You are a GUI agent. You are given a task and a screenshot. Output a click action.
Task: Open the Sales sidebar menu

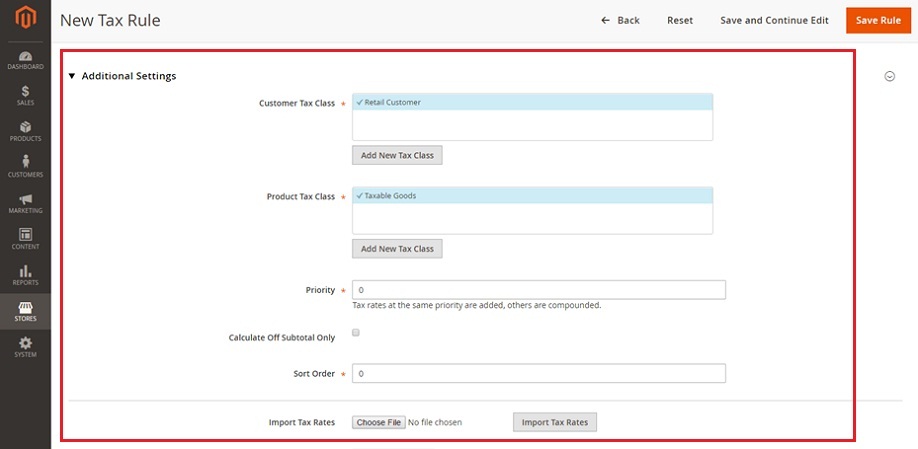coord(25,95)
